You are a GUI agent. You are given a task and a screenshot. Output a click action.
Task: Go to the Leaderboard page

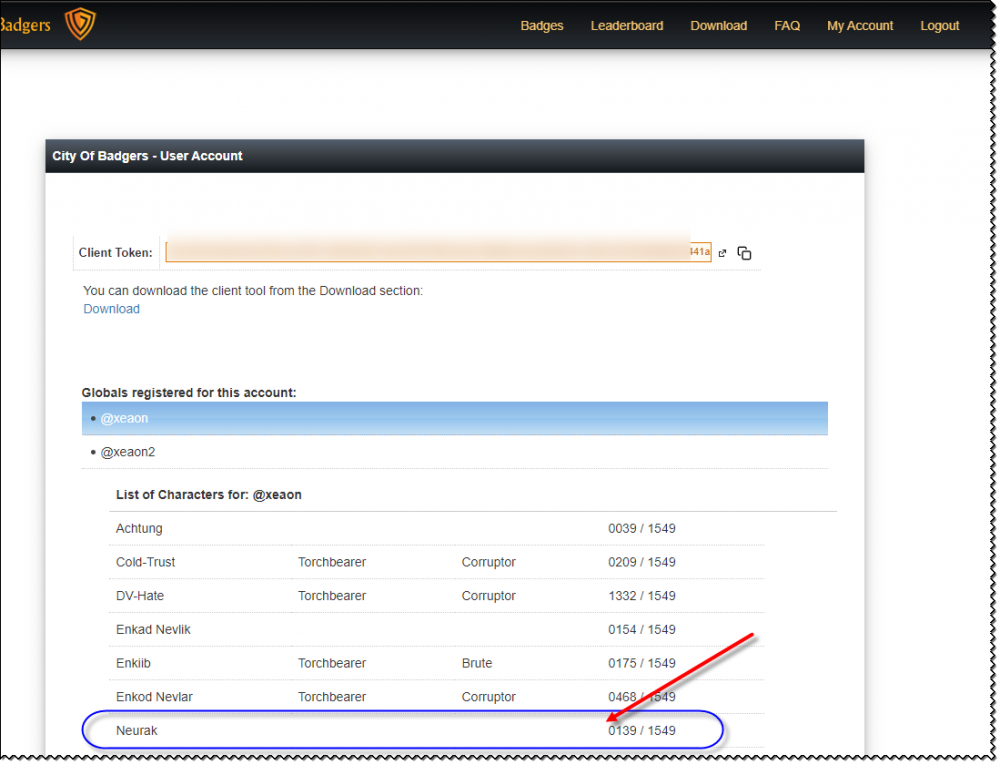(627, 26)
